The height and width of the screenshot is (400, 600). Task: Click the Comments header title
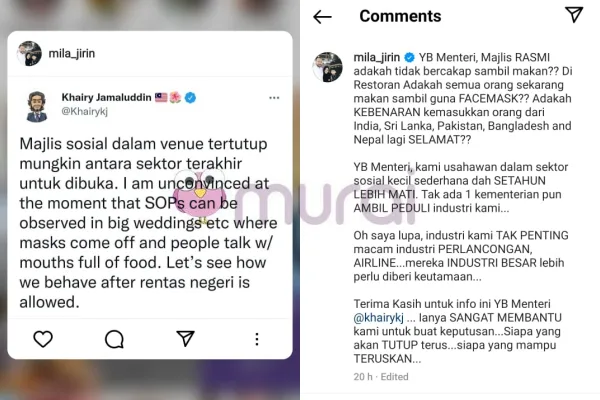(400, 16)
